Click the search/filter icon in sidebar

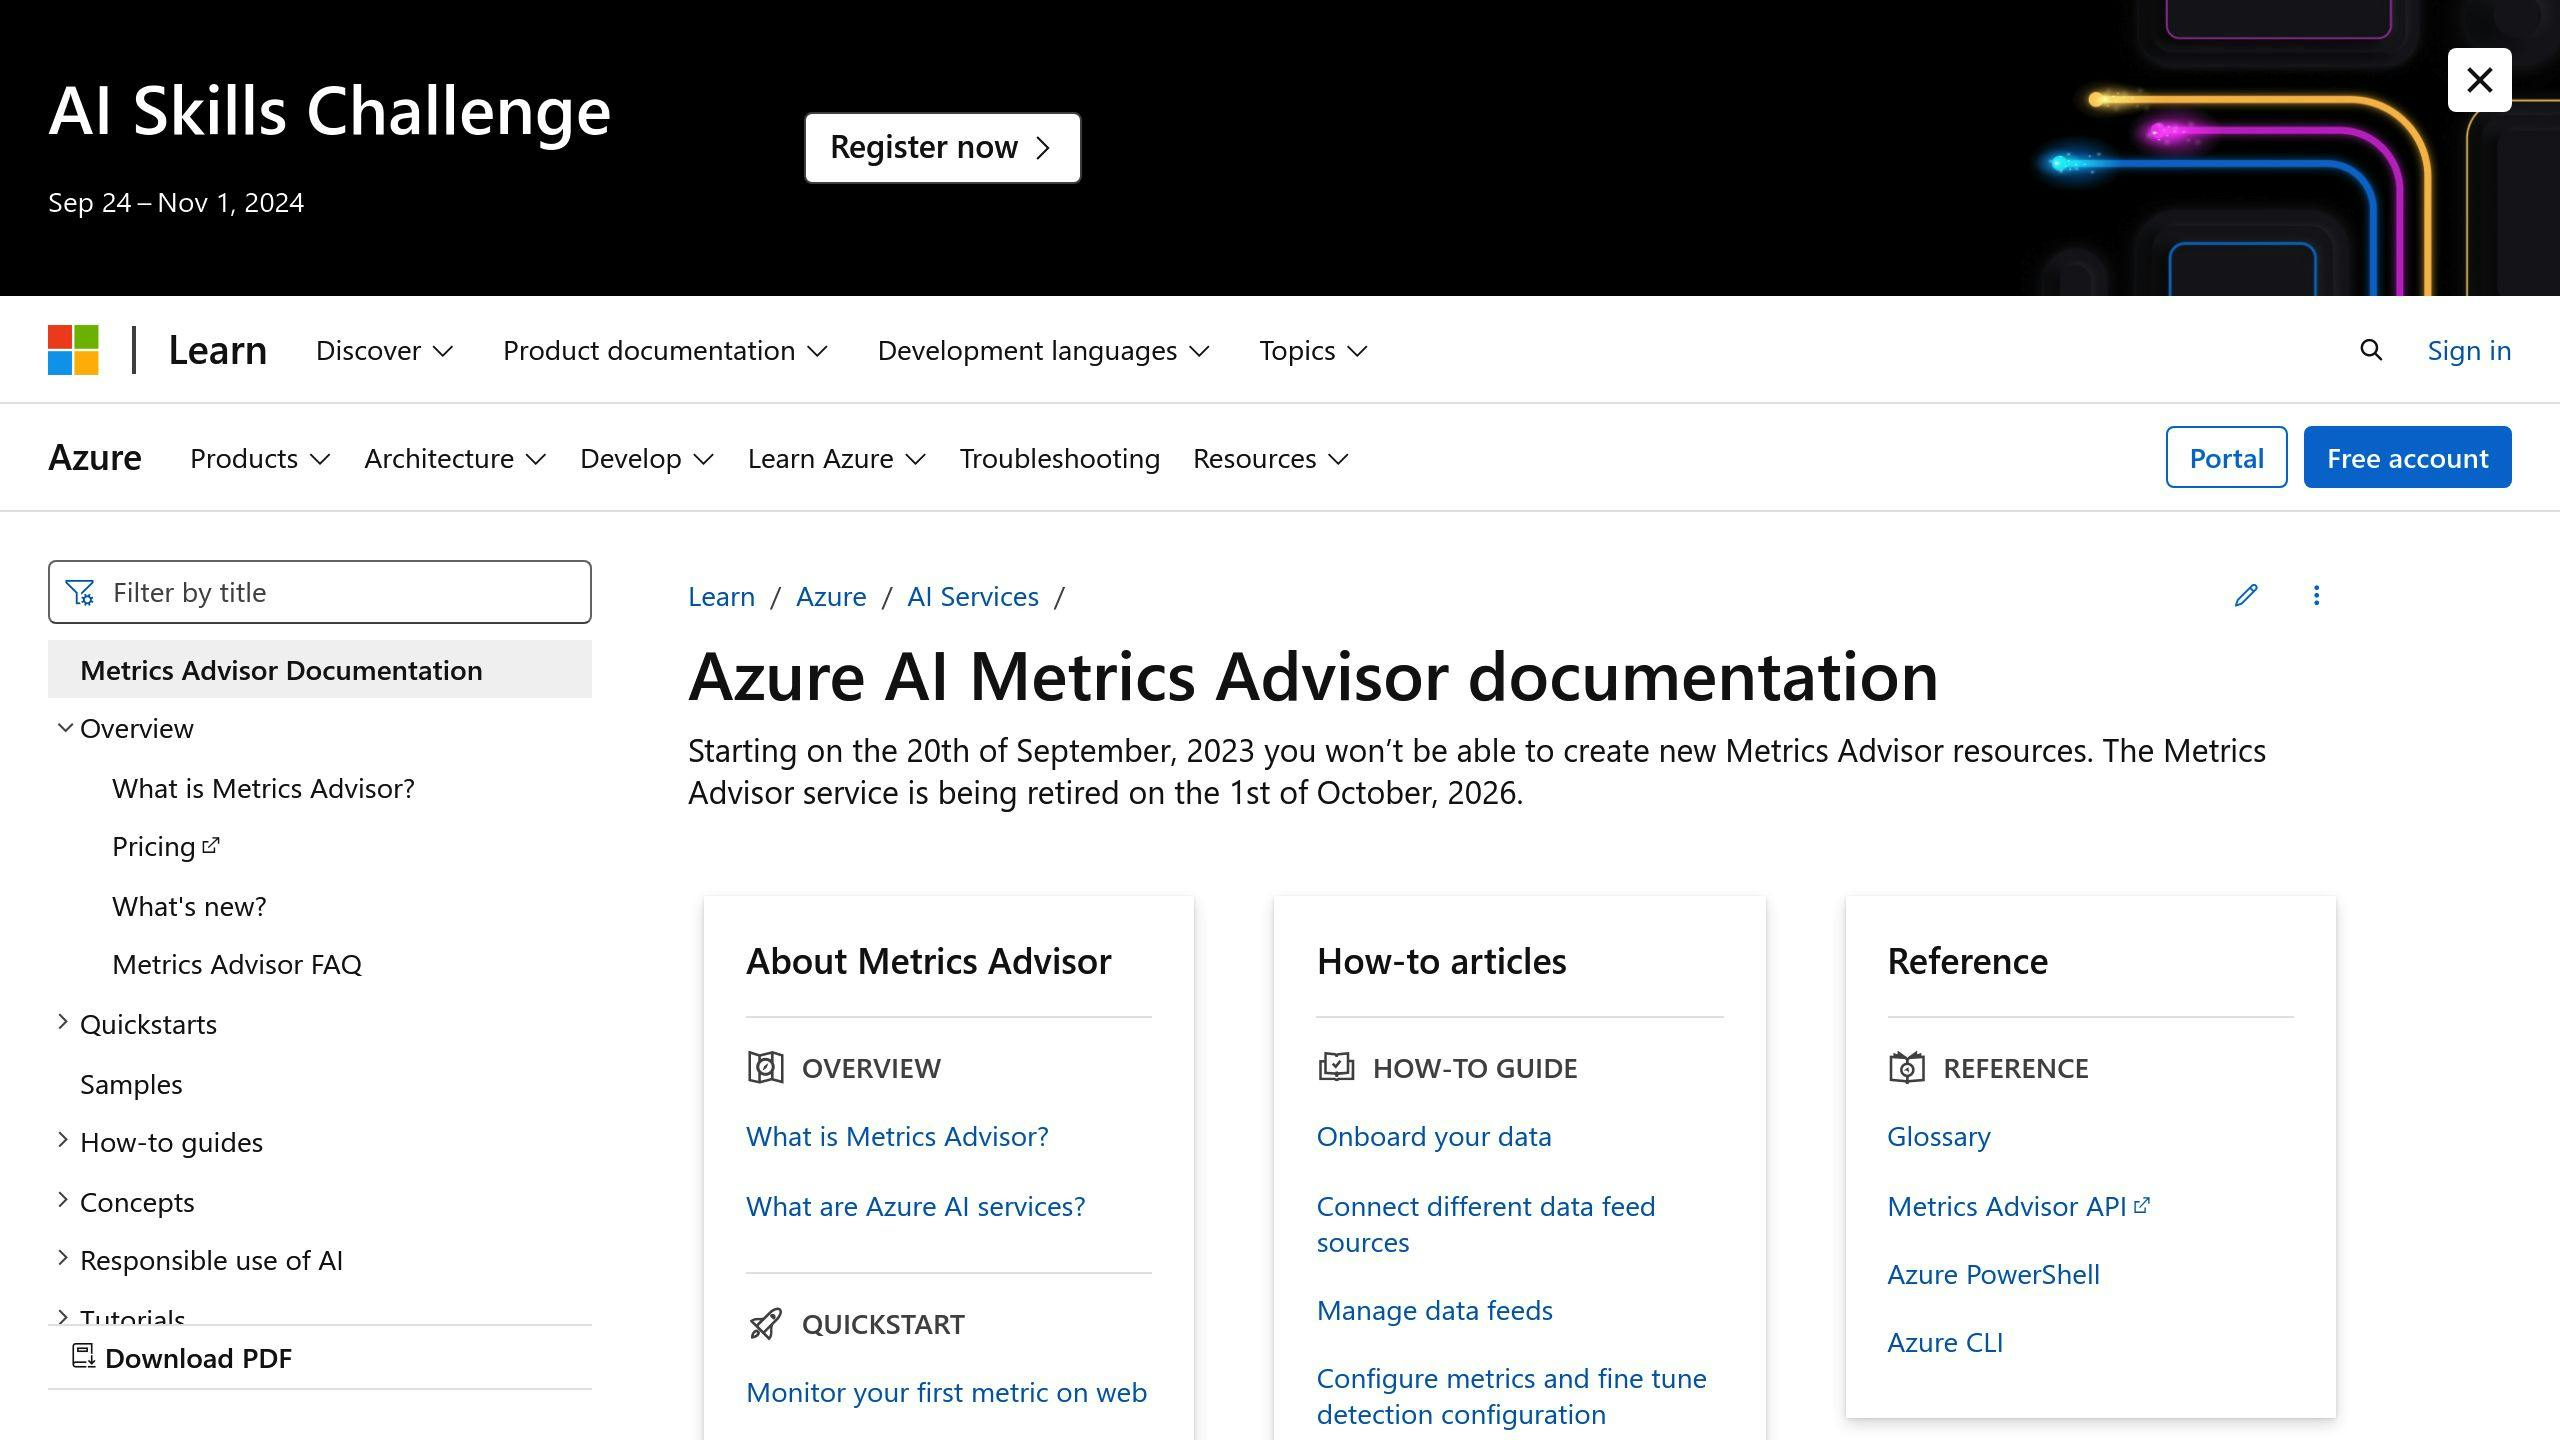pos(79,591)
